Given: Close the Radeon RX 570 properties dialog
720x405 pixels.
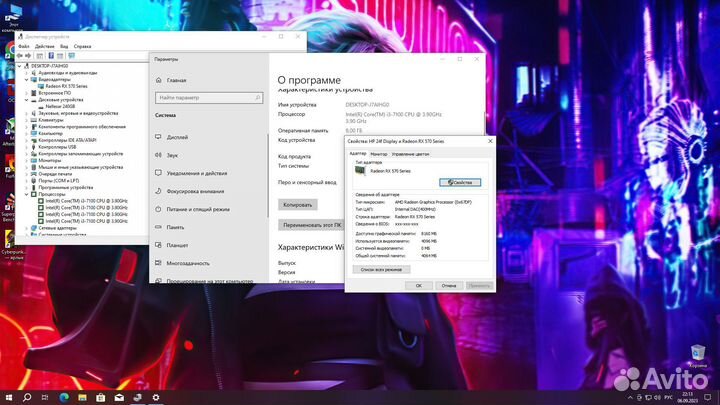Looking at the screenshot, I should point(490,141).
